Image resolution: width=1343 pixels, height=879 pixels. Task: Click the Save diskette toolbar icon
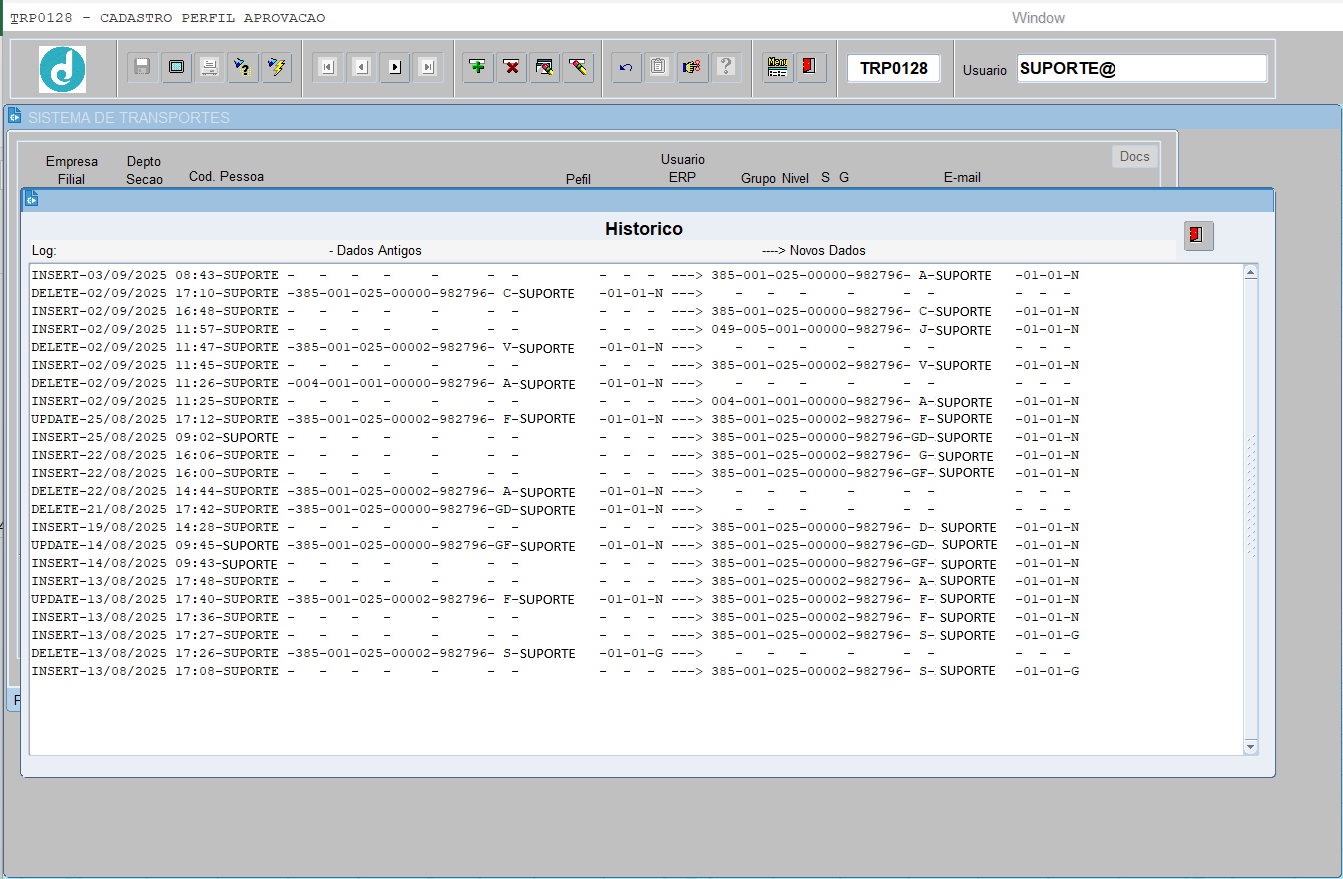coord(142,67)
